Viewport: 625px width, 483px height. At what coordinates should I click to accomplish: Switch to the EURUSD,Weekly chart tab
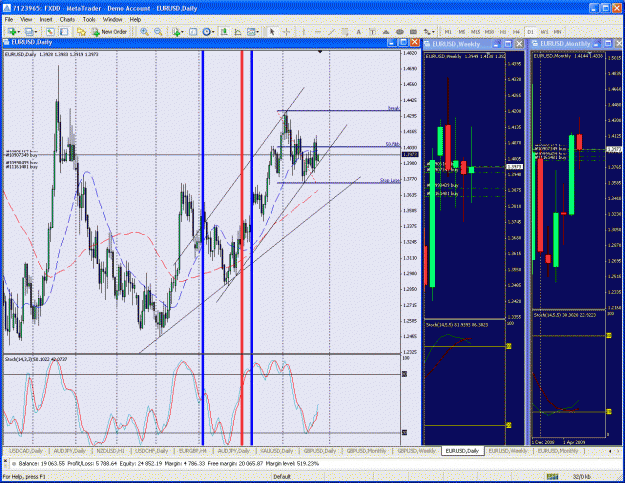pos(508,451)
